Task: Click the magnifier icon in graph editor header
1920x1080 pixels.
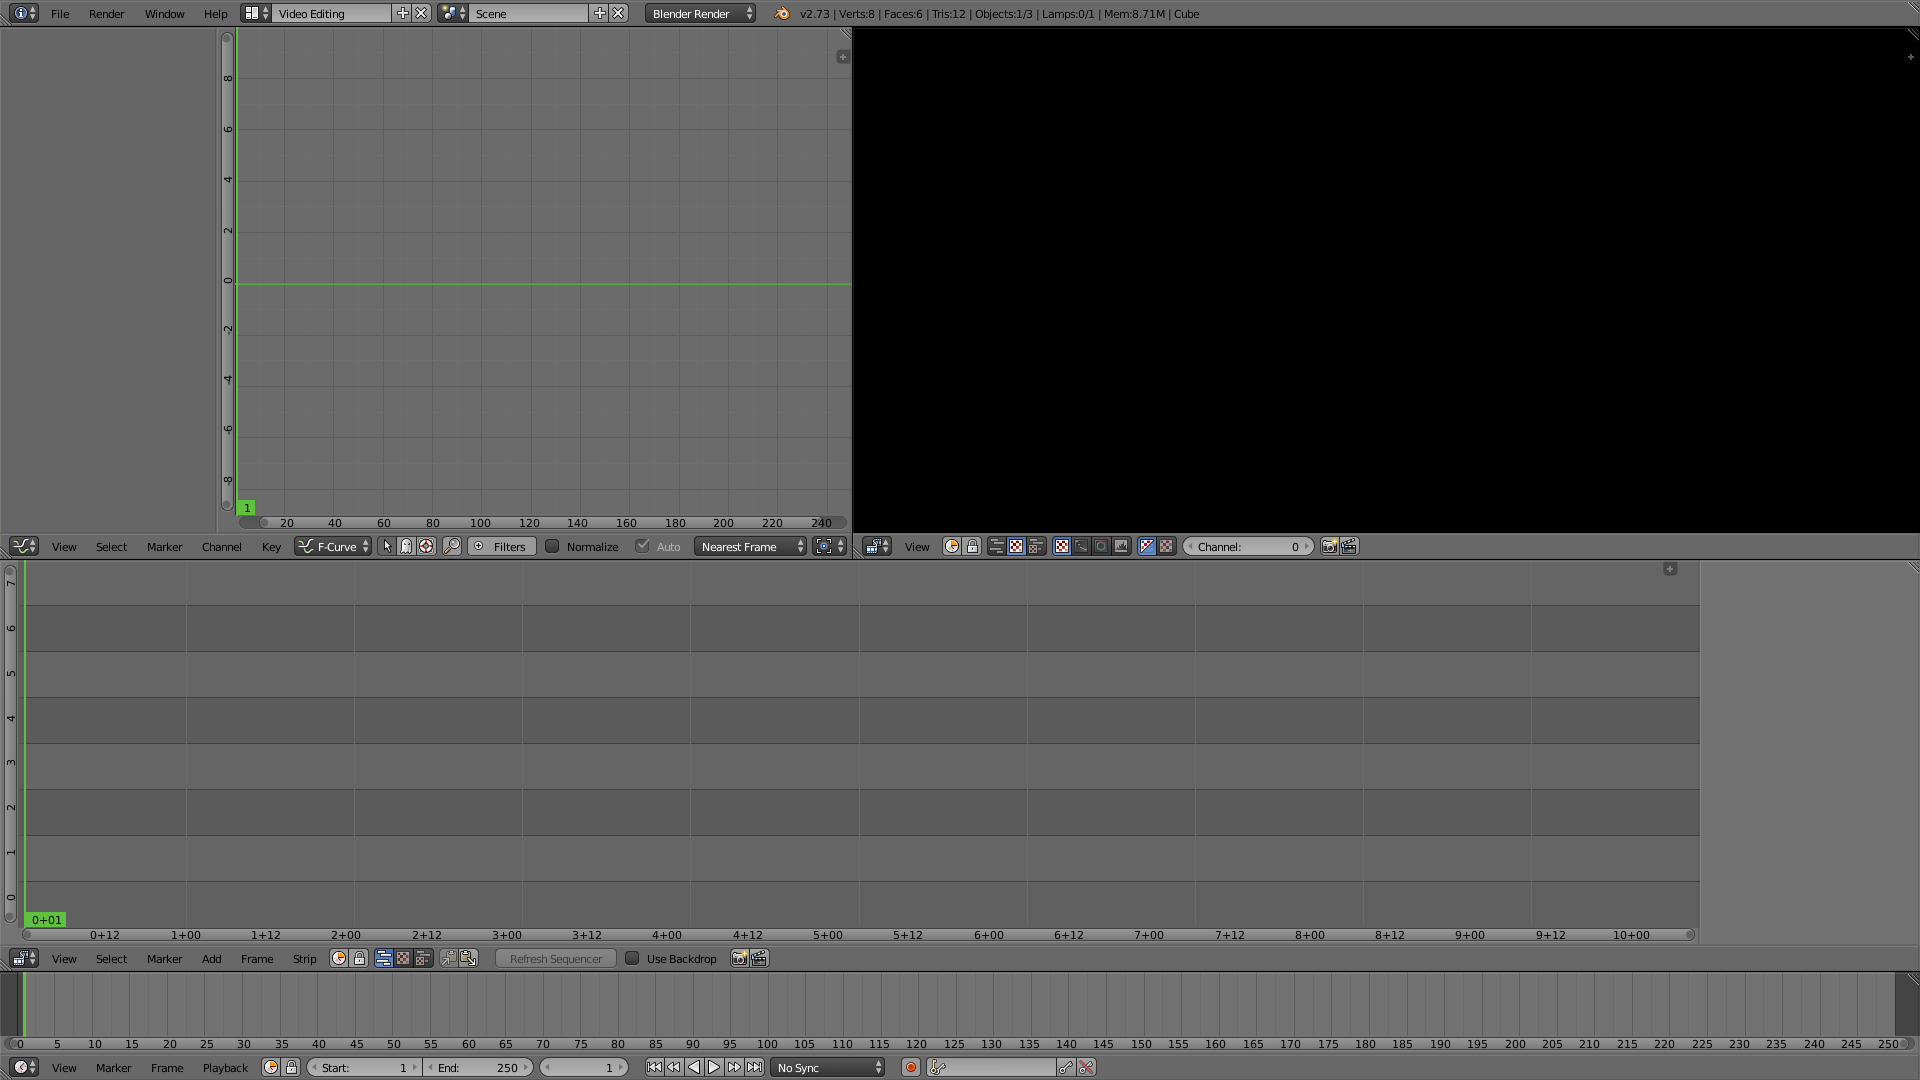Action: [x=452, y=546]
